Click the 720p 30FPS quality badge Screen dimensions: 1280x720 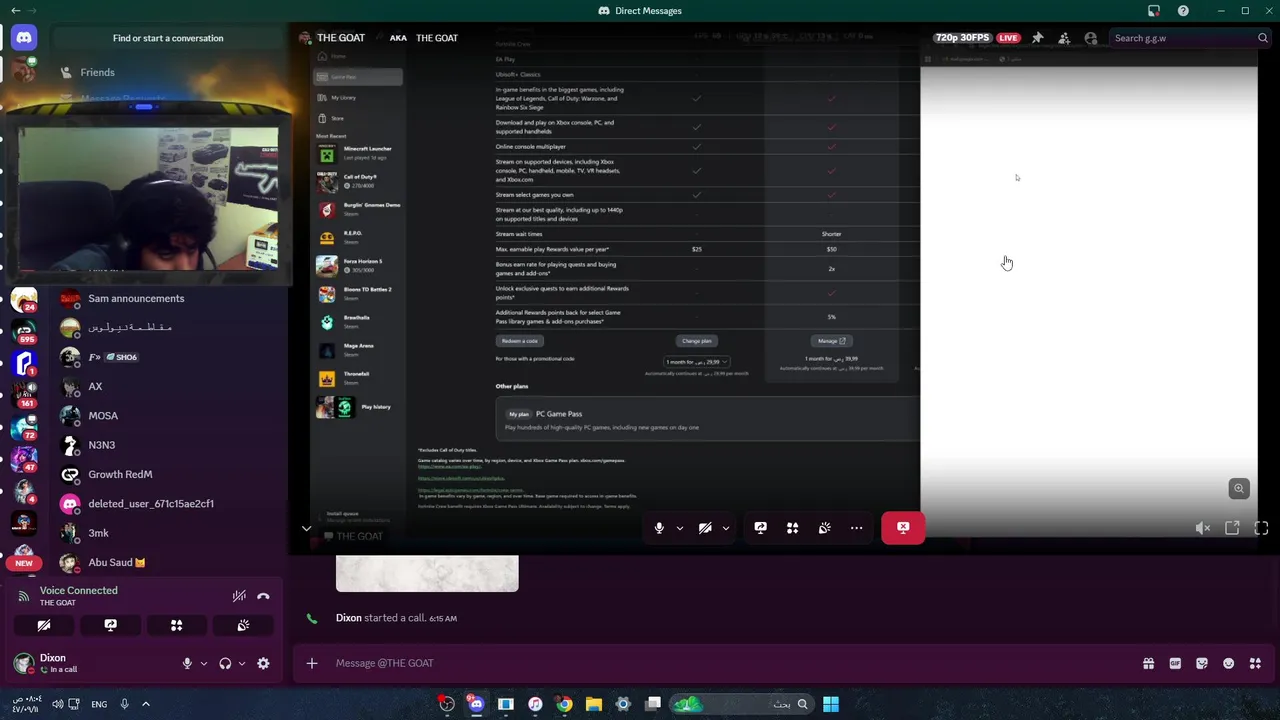961,38
